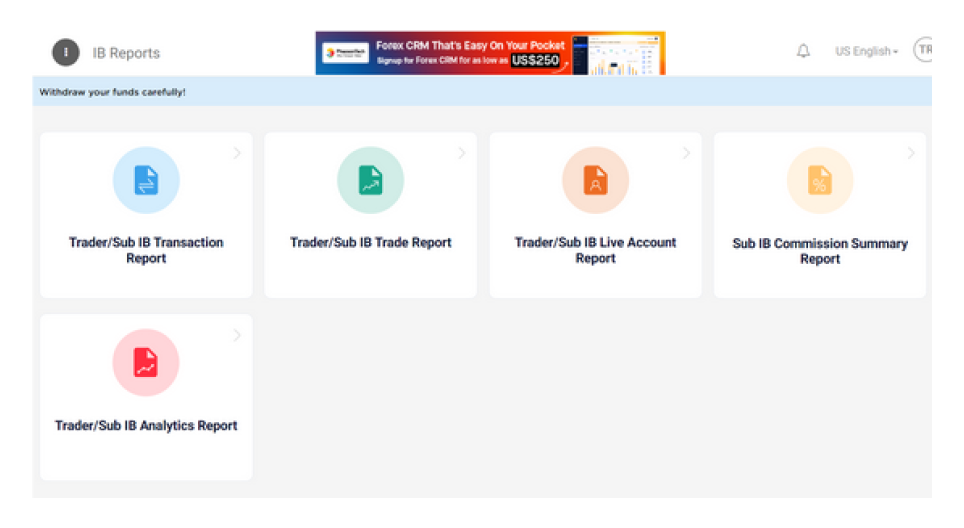The height and width of the screenshot is (528, 964).
Task: Expand chevron on Transaction Report card
Action: tap(237, 153)
